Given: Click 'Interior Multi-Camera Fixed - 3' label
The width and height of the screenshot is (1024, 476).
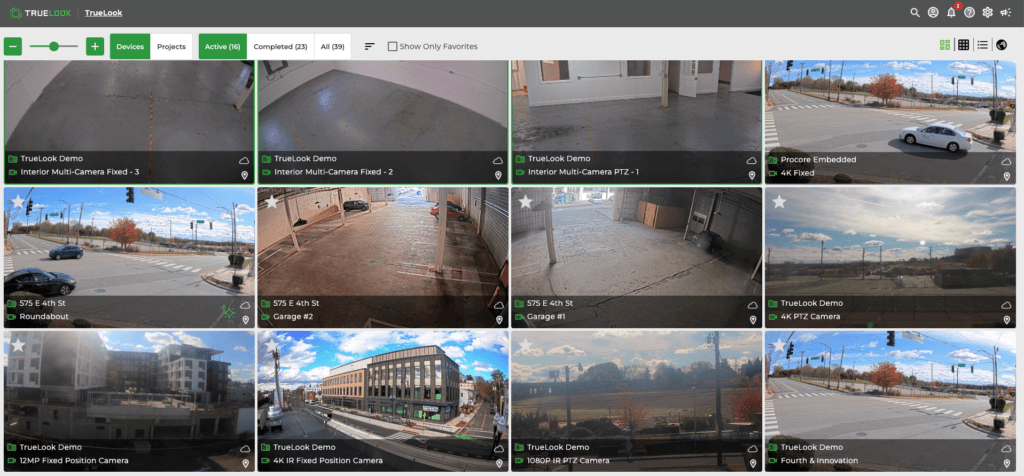Looking at the screenshot, I should pos(80,172).
